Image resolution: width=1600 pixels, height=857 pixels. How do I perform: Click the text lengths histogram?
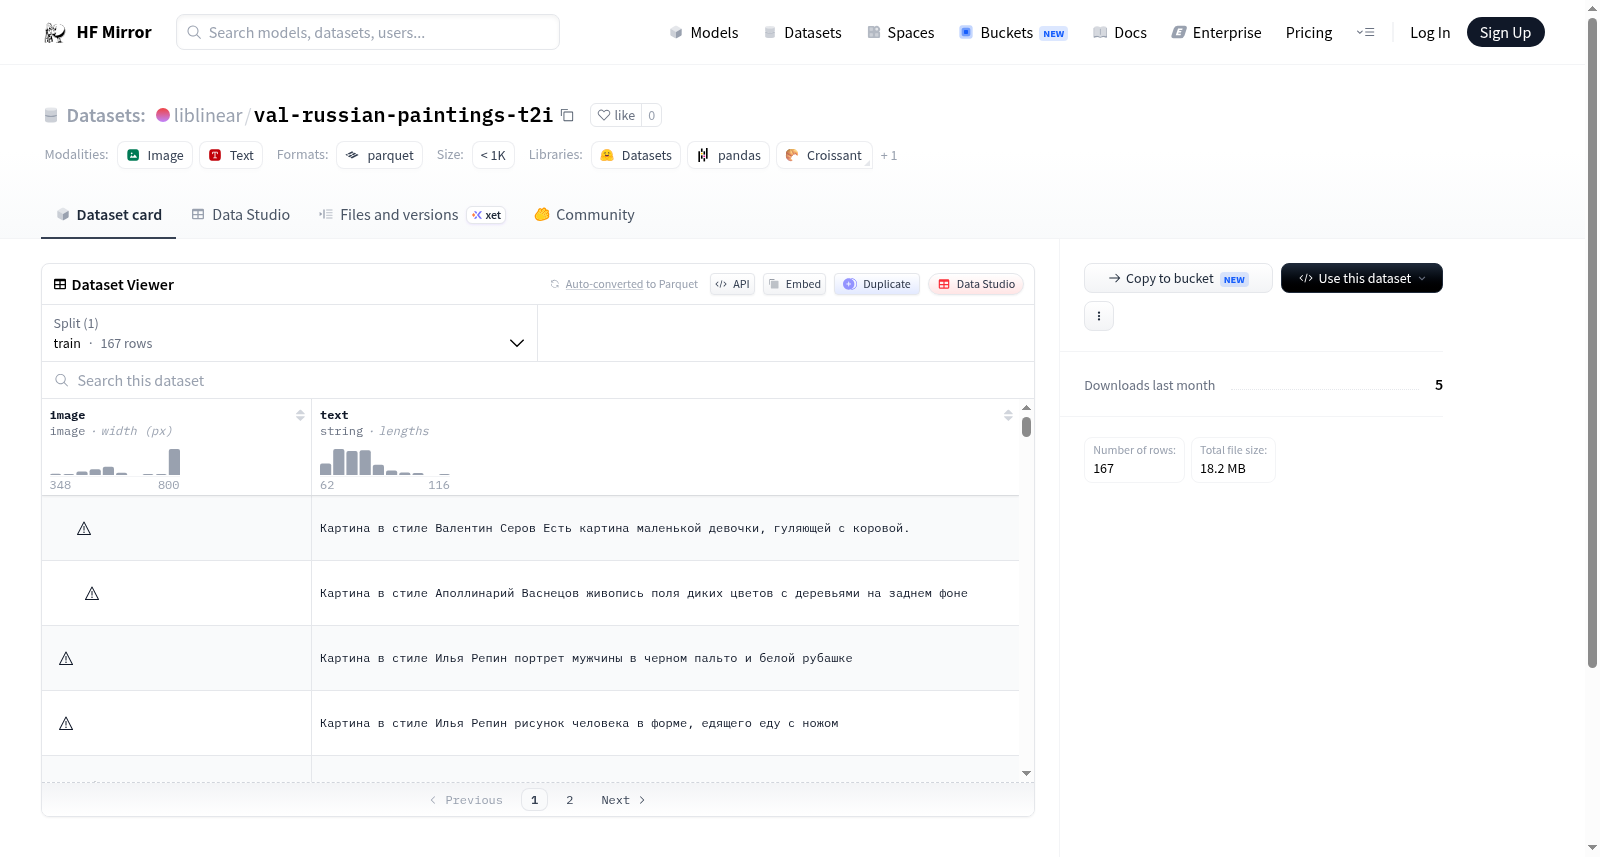385,461
